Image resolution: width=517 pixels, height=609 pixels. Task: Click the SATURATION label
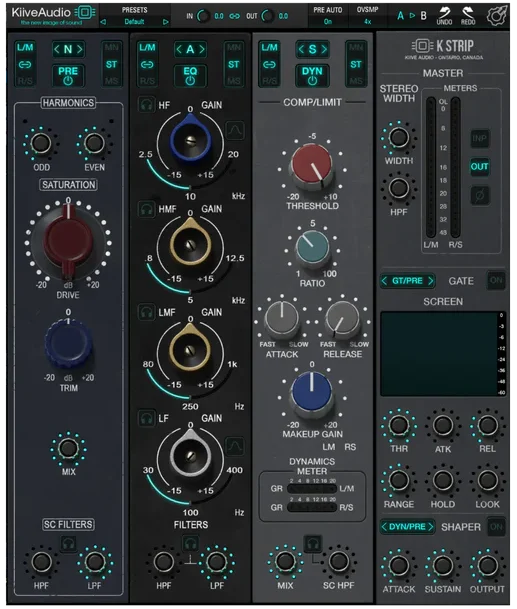tap(68, 185)
